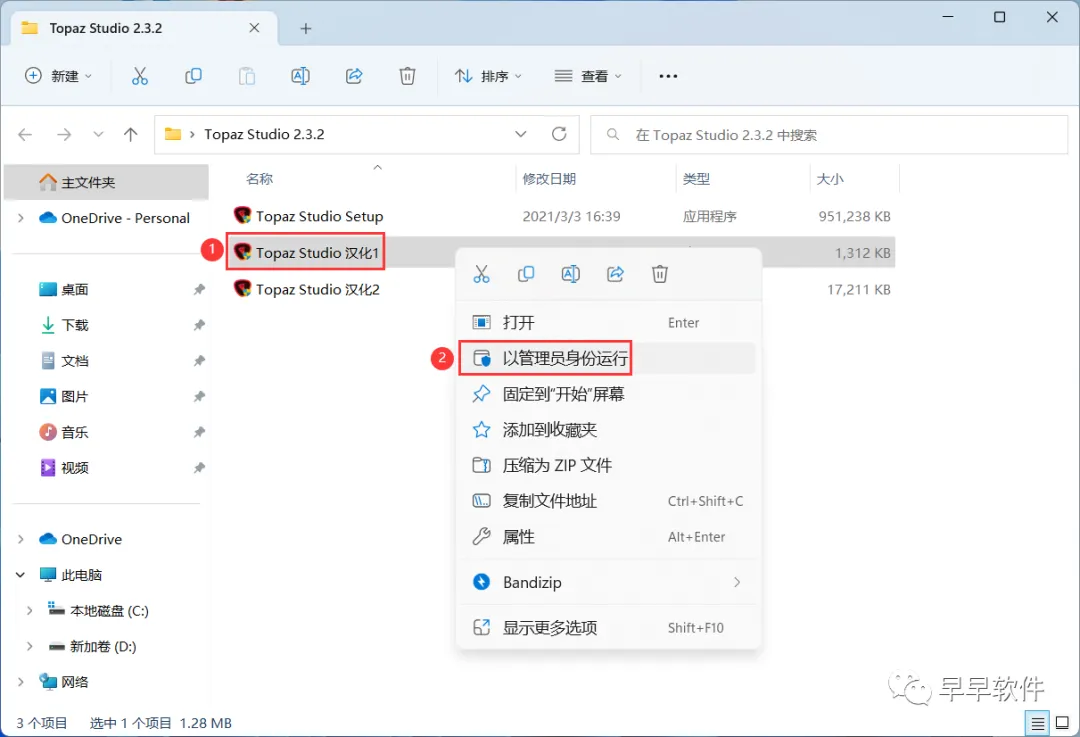Screen dimensions: 1080x737
Task: Open recent locations dropdown beside forward arrow
Action: tap(98, 134)
